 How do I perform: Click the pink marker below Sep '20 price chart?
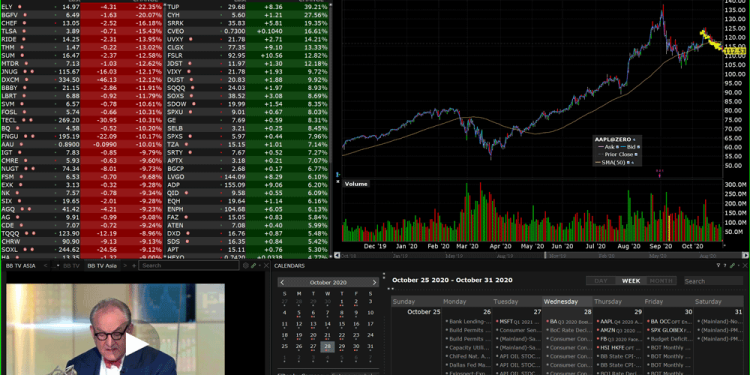pyautogui.click(x=660, y=176)
